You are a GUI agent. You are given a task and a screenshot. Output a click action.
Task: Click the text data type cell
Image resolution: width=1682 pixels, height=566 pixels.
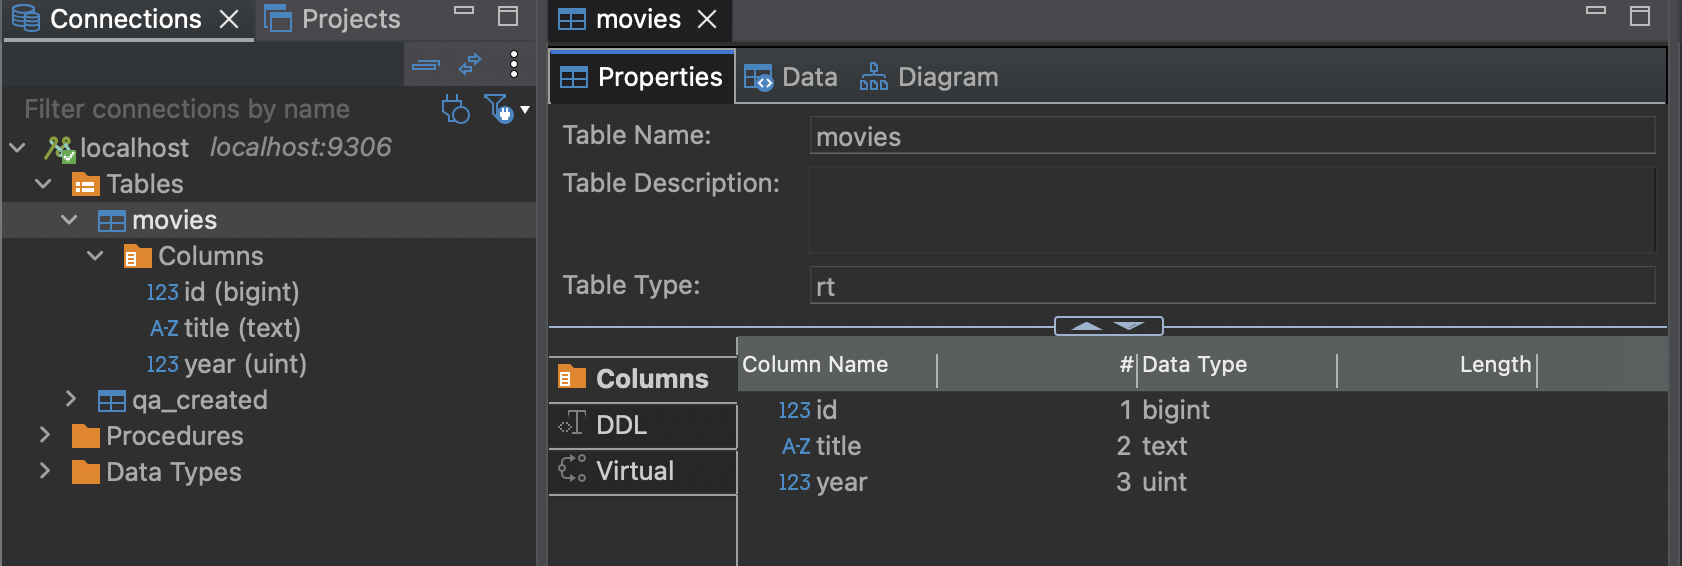(x=1164, y=446)
